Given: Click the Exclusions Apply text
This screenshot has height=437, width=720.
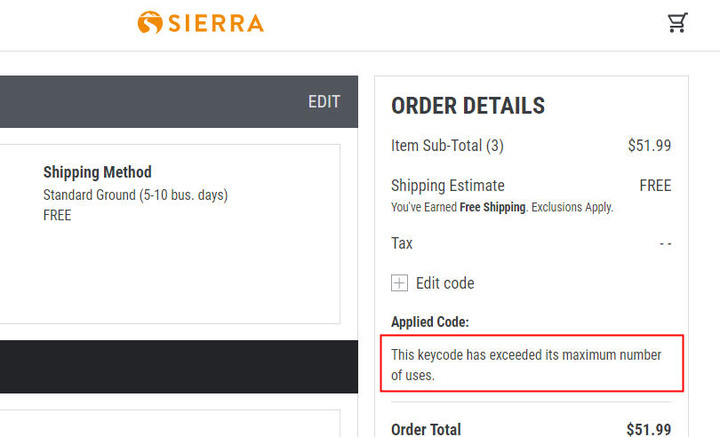Looking at the screenshot, I should coord(572,207).
